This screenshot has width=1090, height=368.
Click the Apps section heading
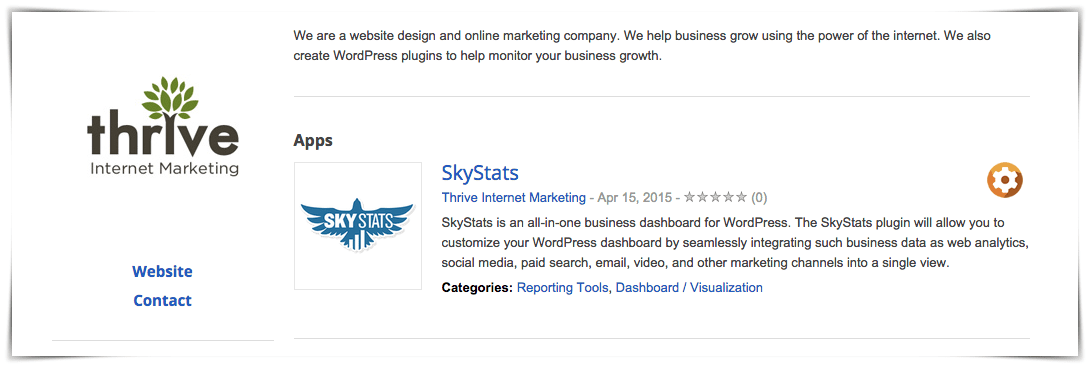(313, 141)
